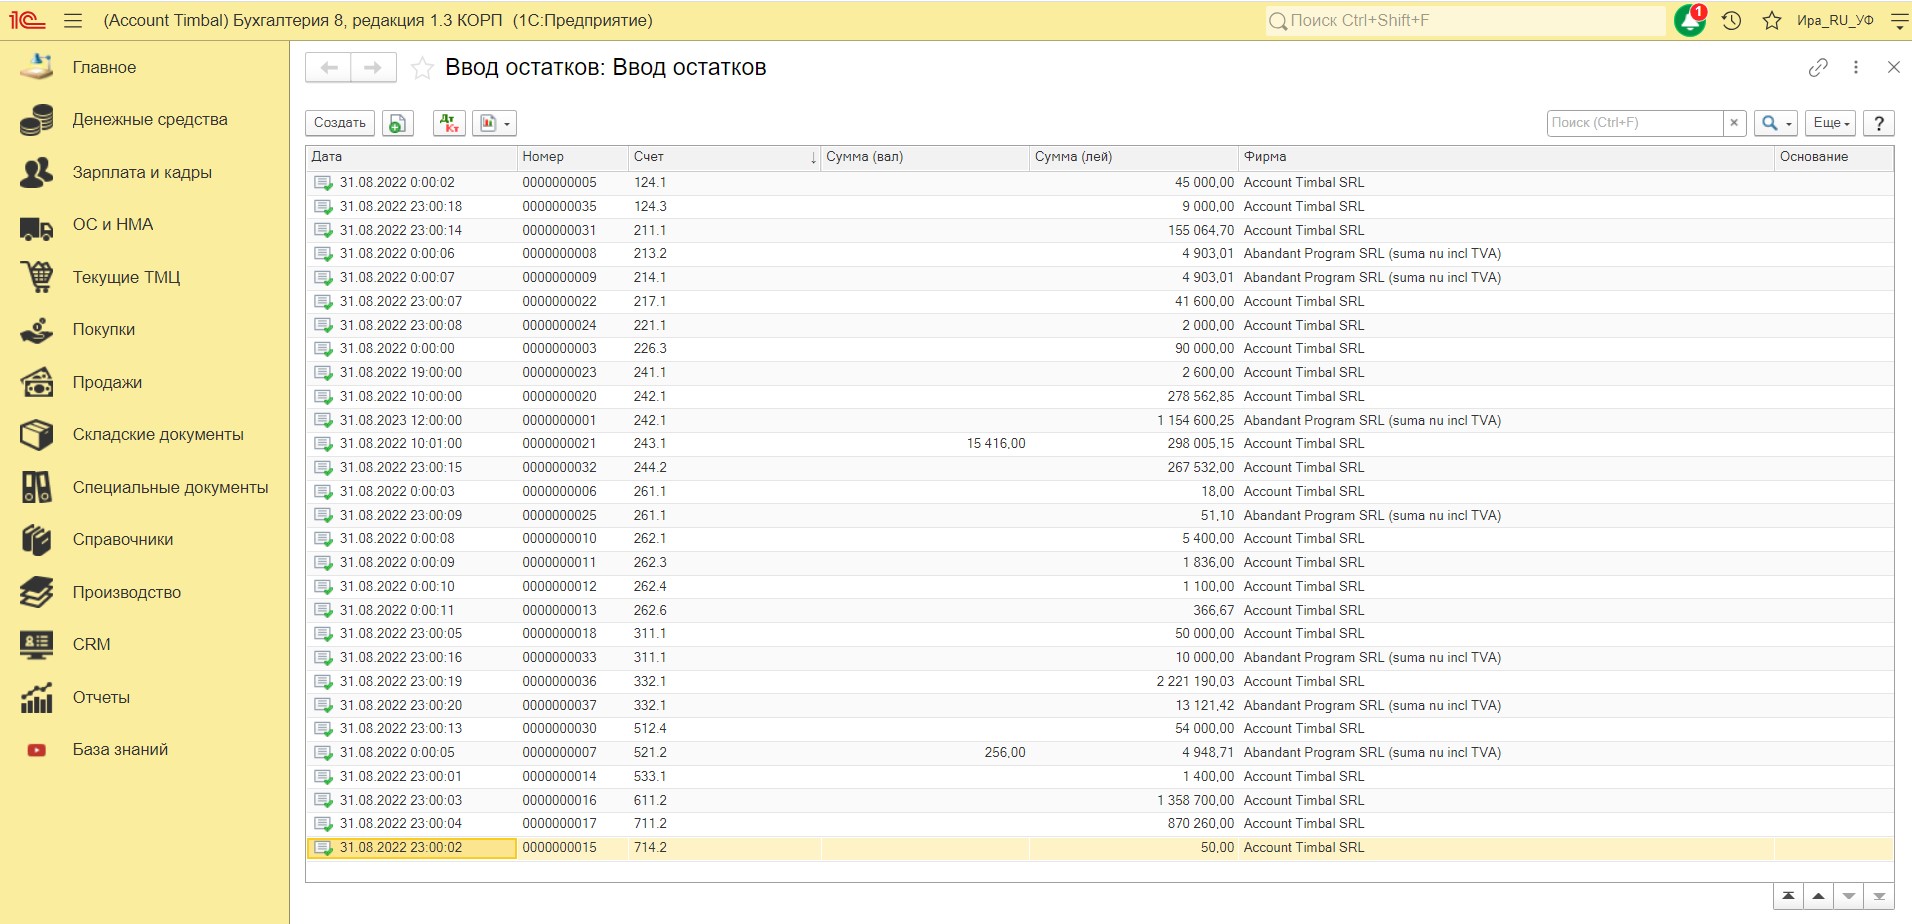Image resolution: width=1912 pixels, height=924 pixels.
Task: Get link to this form icon
Action: (x=1818, y=67)
